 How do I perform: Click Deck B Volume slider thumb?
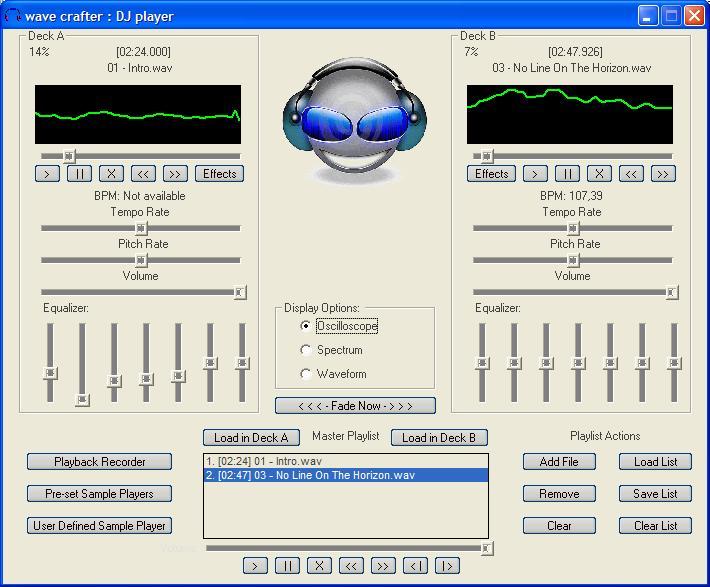pos(672,293)
